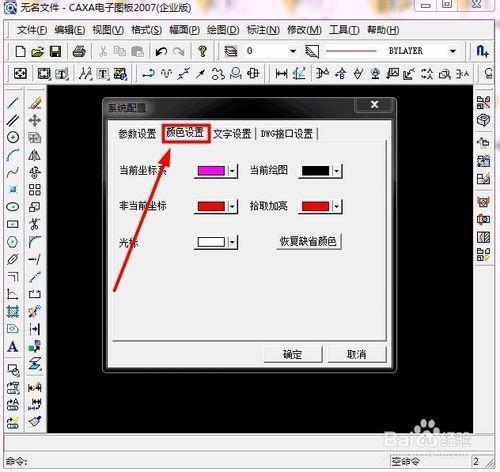Open the 工具(T) menu
The width and height of the screenshot is (500, 472).
tap(344, 30)
